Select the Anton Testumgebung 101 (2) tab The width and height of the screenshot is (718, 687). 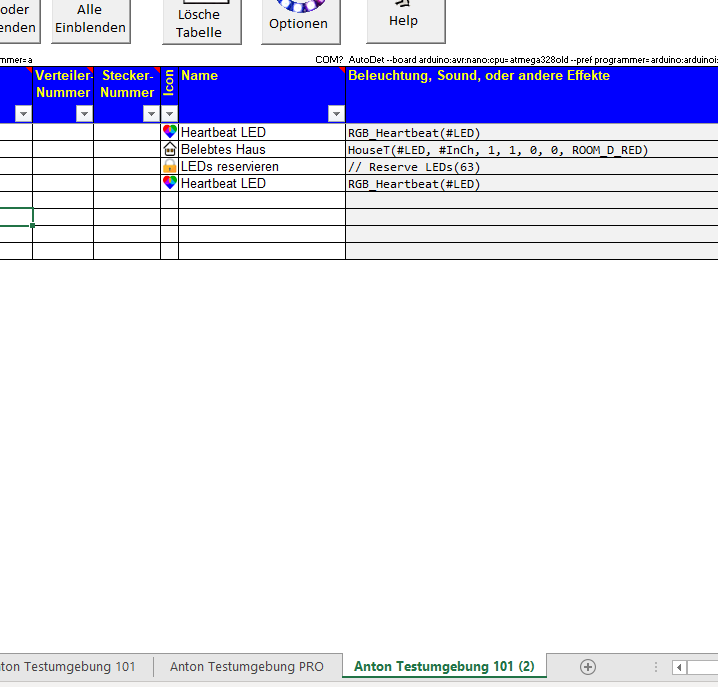pyautogui.click(x=444, y=667)
